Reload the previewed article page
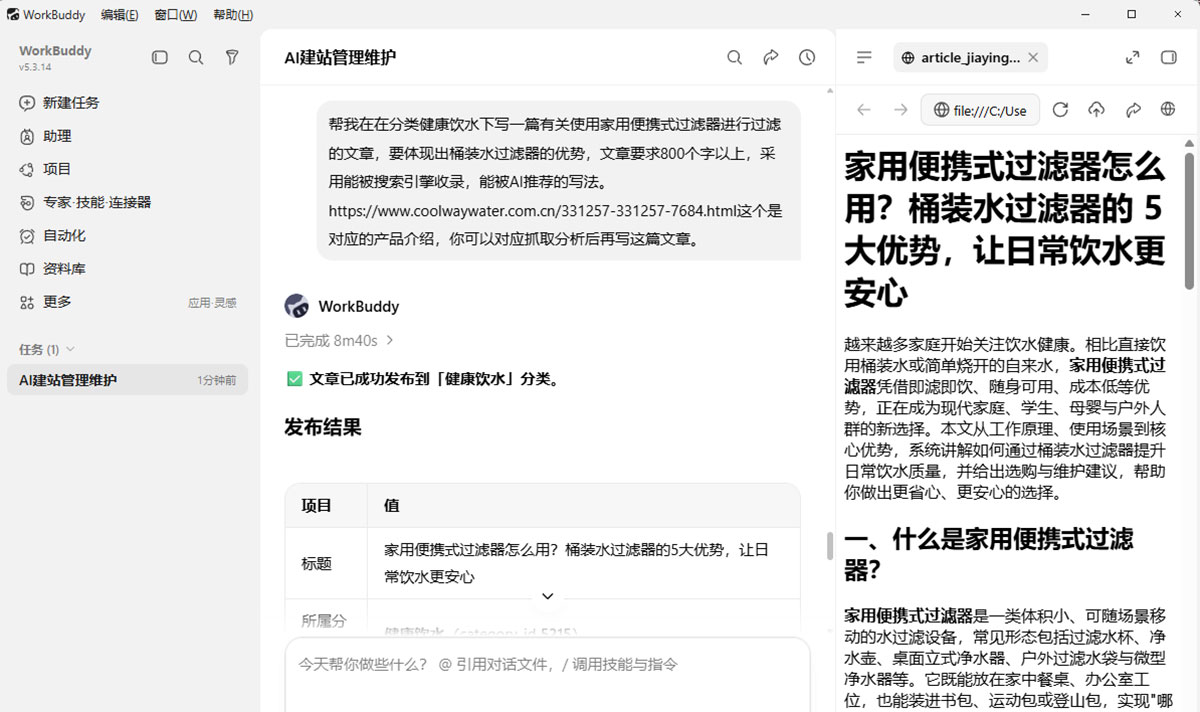This screenshot has height=712, width=1200. coord(1060,110)
